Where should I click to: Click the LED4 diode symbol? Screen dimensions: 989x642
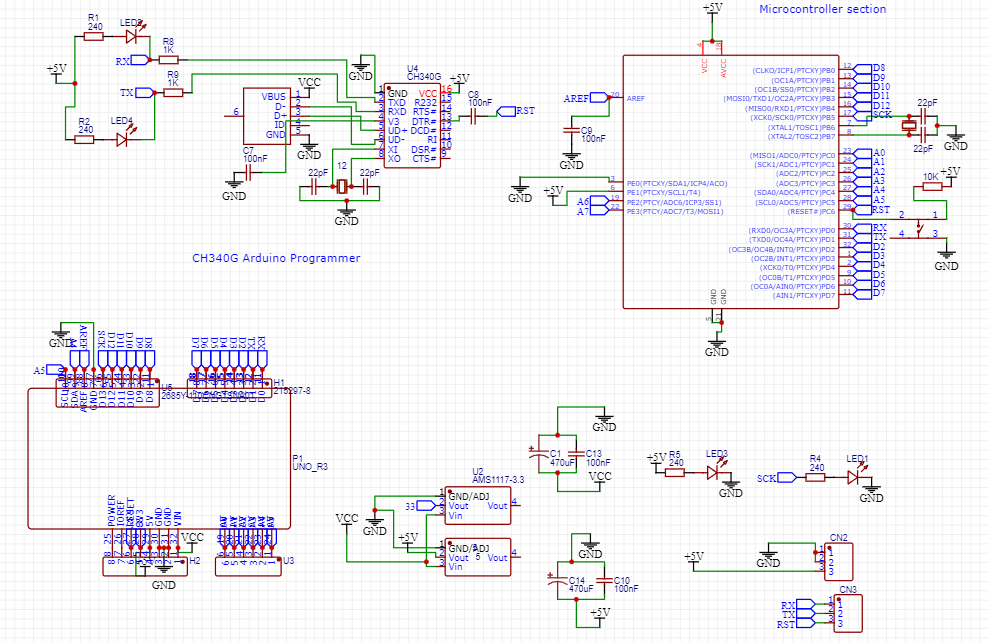point(123,139)
